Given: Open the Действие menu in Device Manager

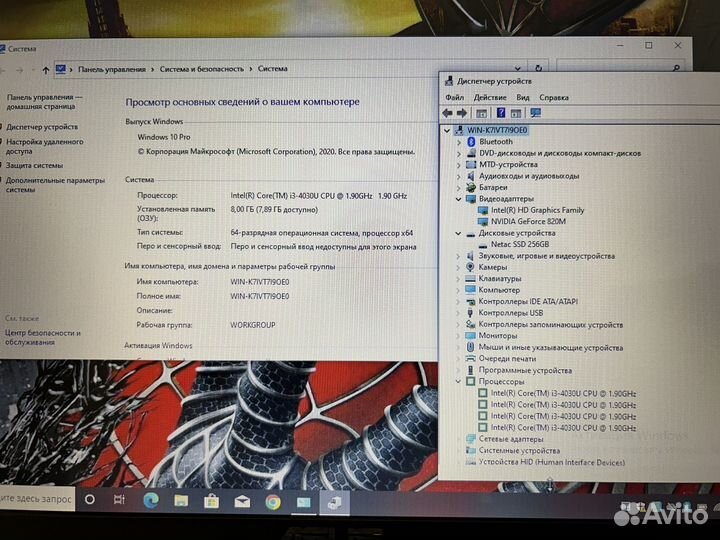Looking at the screenshot, I should click(x=490, y=97).
